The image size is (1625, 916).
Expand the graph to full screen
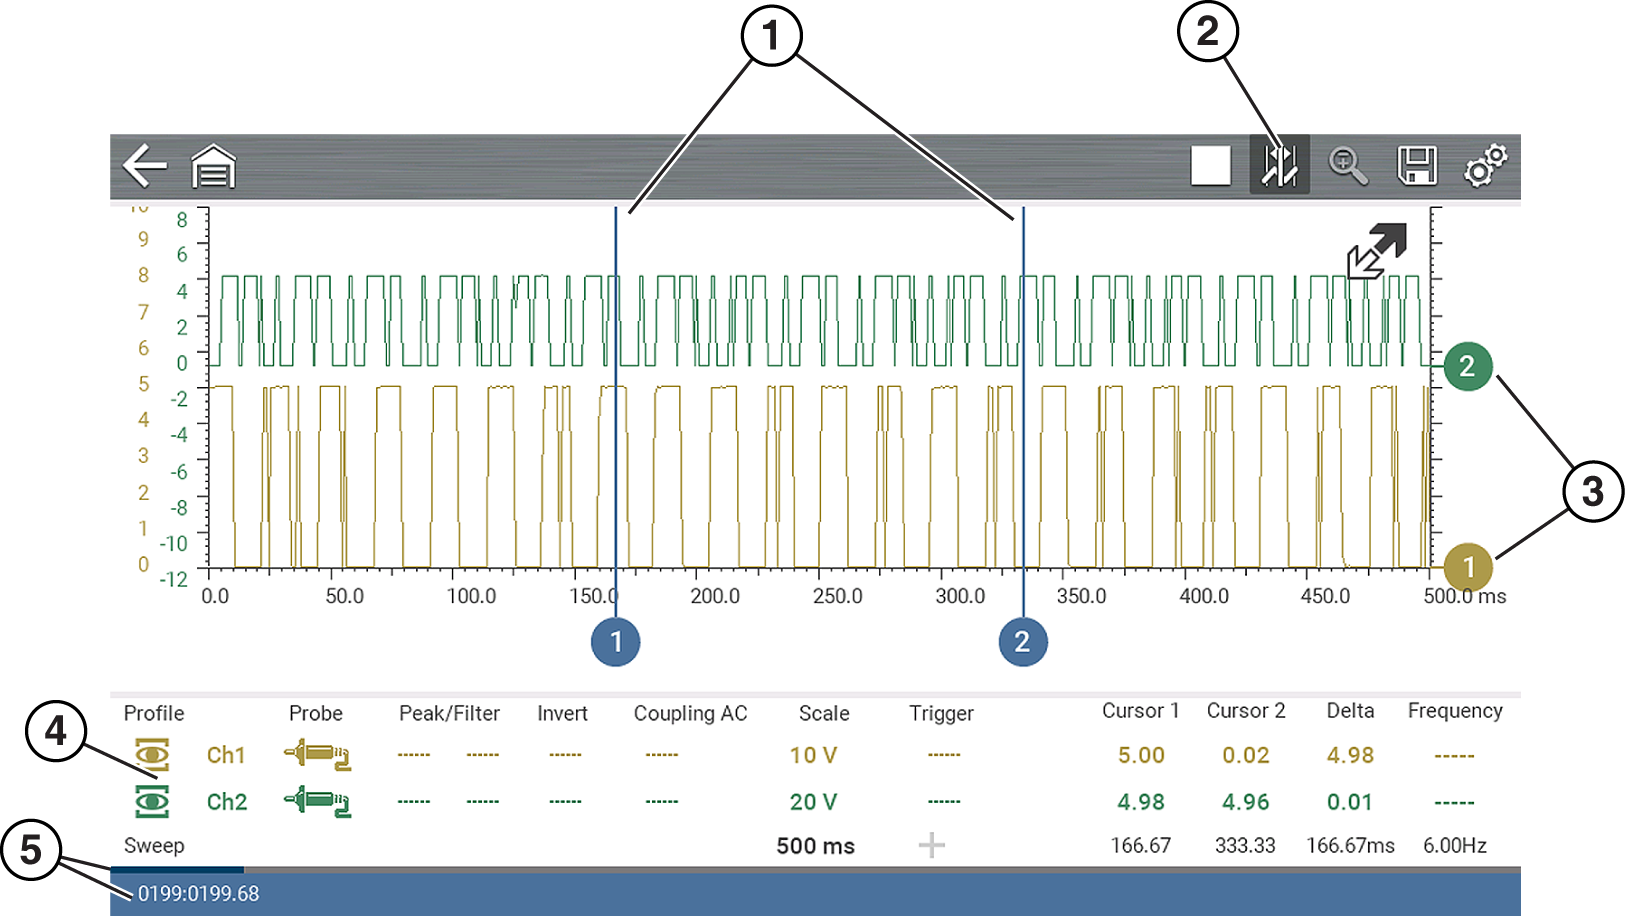point(1377,250)
